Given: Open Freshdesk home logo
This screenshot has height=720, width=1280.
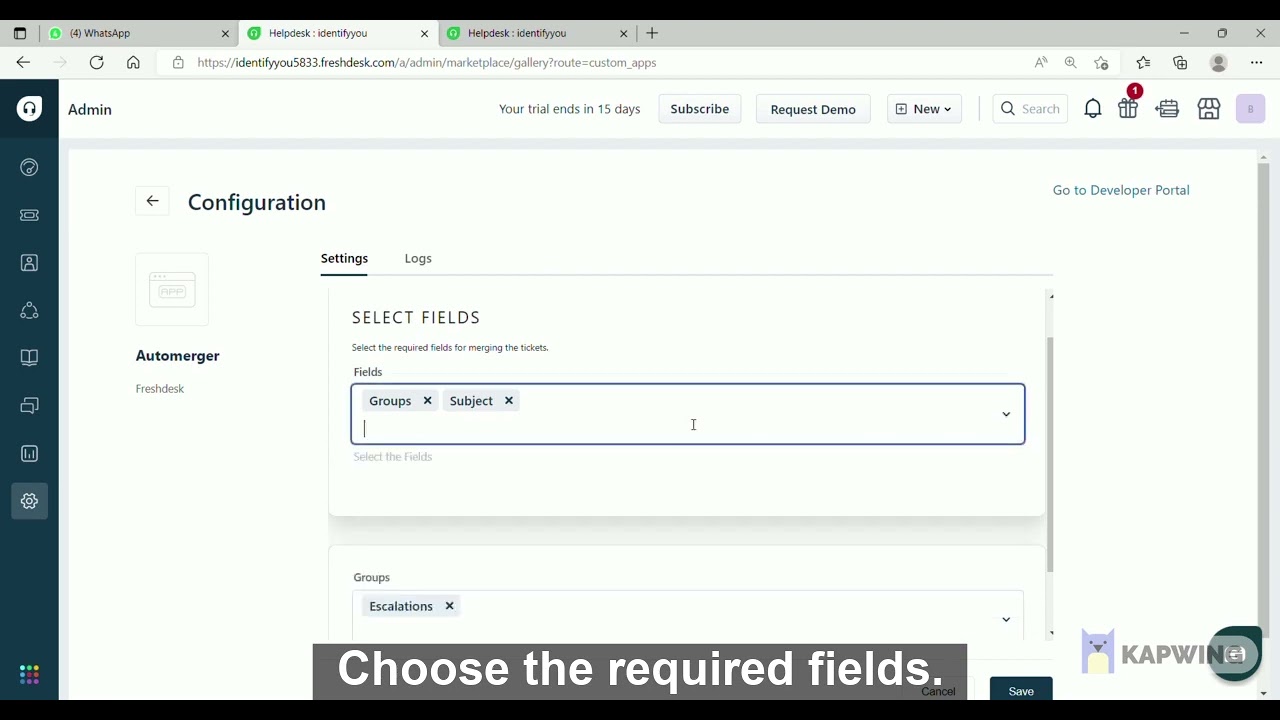Looking at the screenshot, I should [x=29, y=108].
